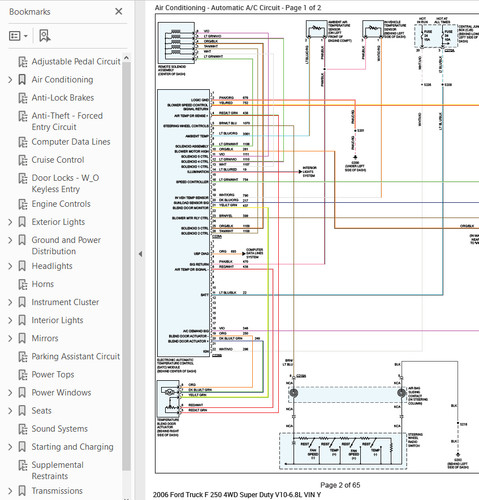Click the Adjustable Pedal Circuit bookmark icon
This screenshot has width=479, height=500.
[x=22, y=62]
